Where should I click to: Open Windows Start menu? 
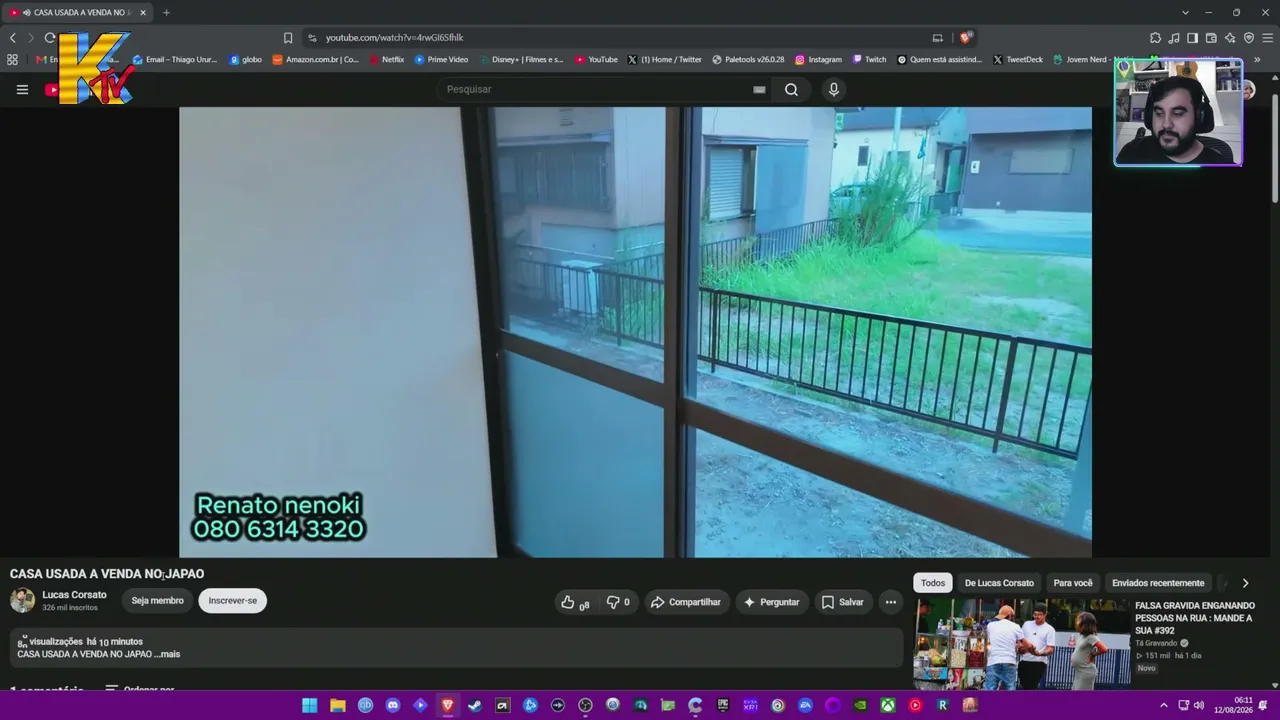coord(310,705)
